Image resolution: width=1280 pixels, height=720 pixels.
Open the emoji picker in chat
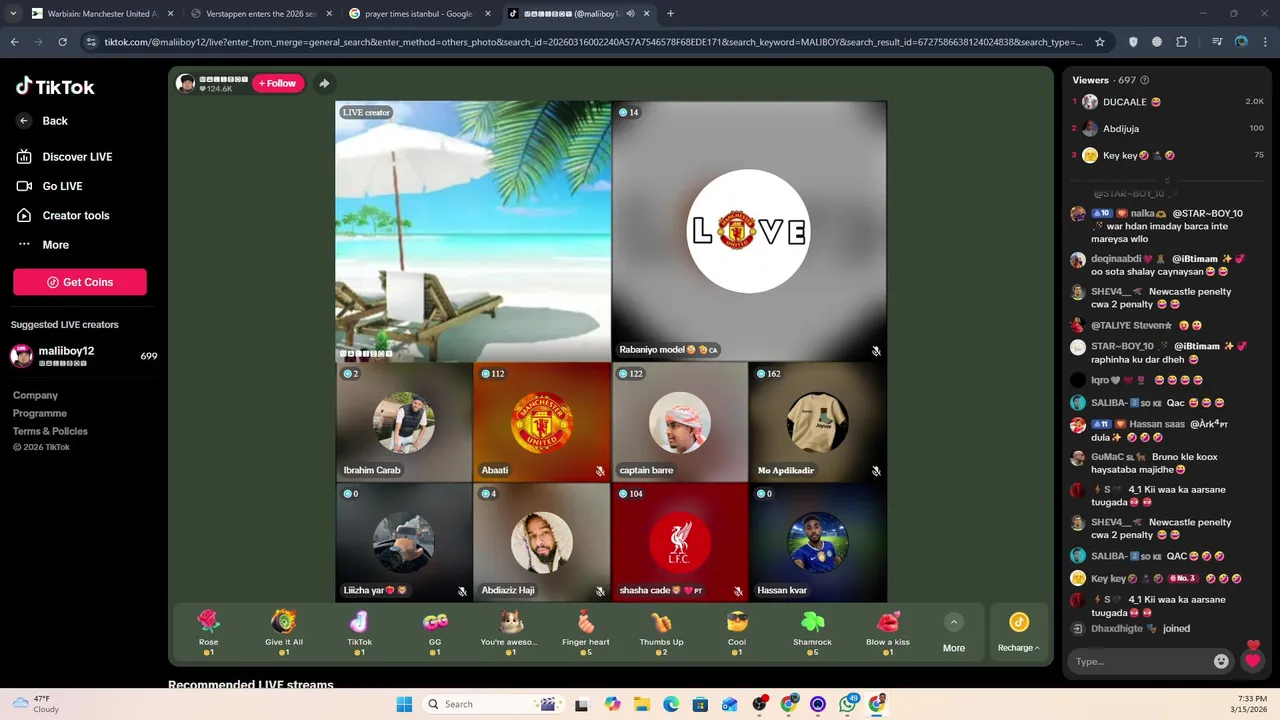1221,661
